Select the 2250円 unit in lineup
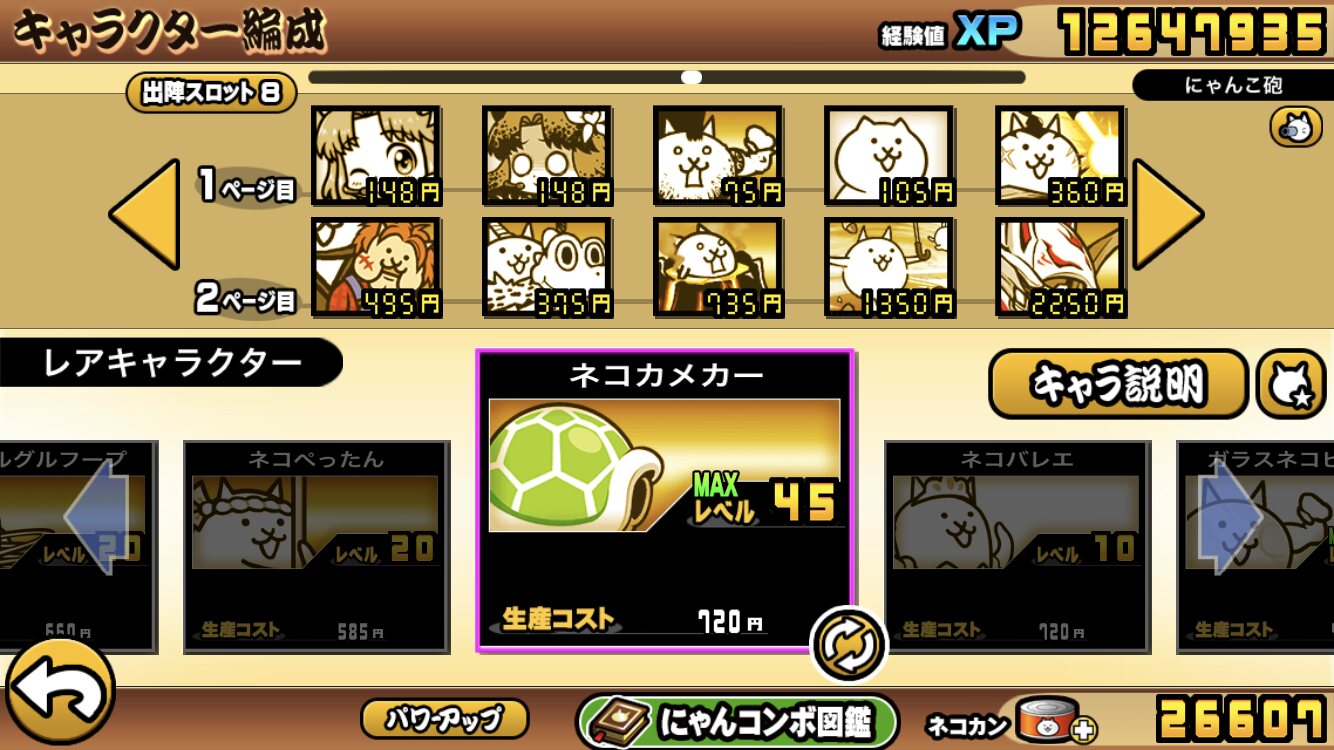The width and height of the screenshot is (1334, 750). point(1060,268)
